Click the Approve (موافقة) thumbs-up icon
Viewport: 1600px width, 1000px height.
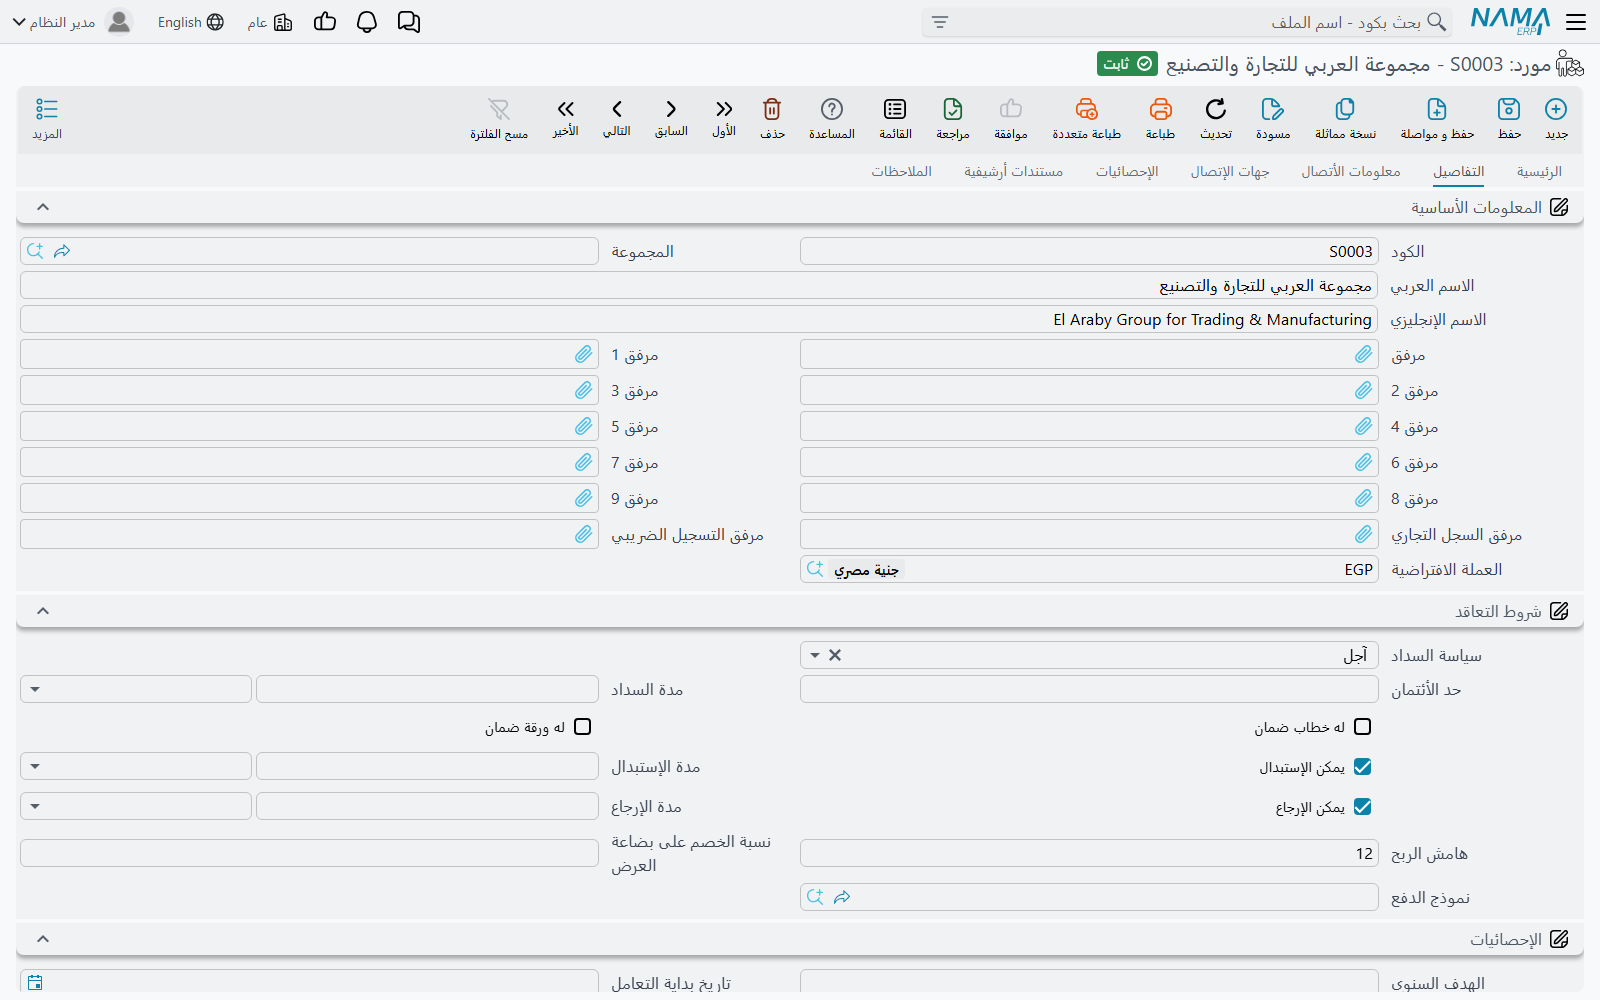click(1011, 109)
